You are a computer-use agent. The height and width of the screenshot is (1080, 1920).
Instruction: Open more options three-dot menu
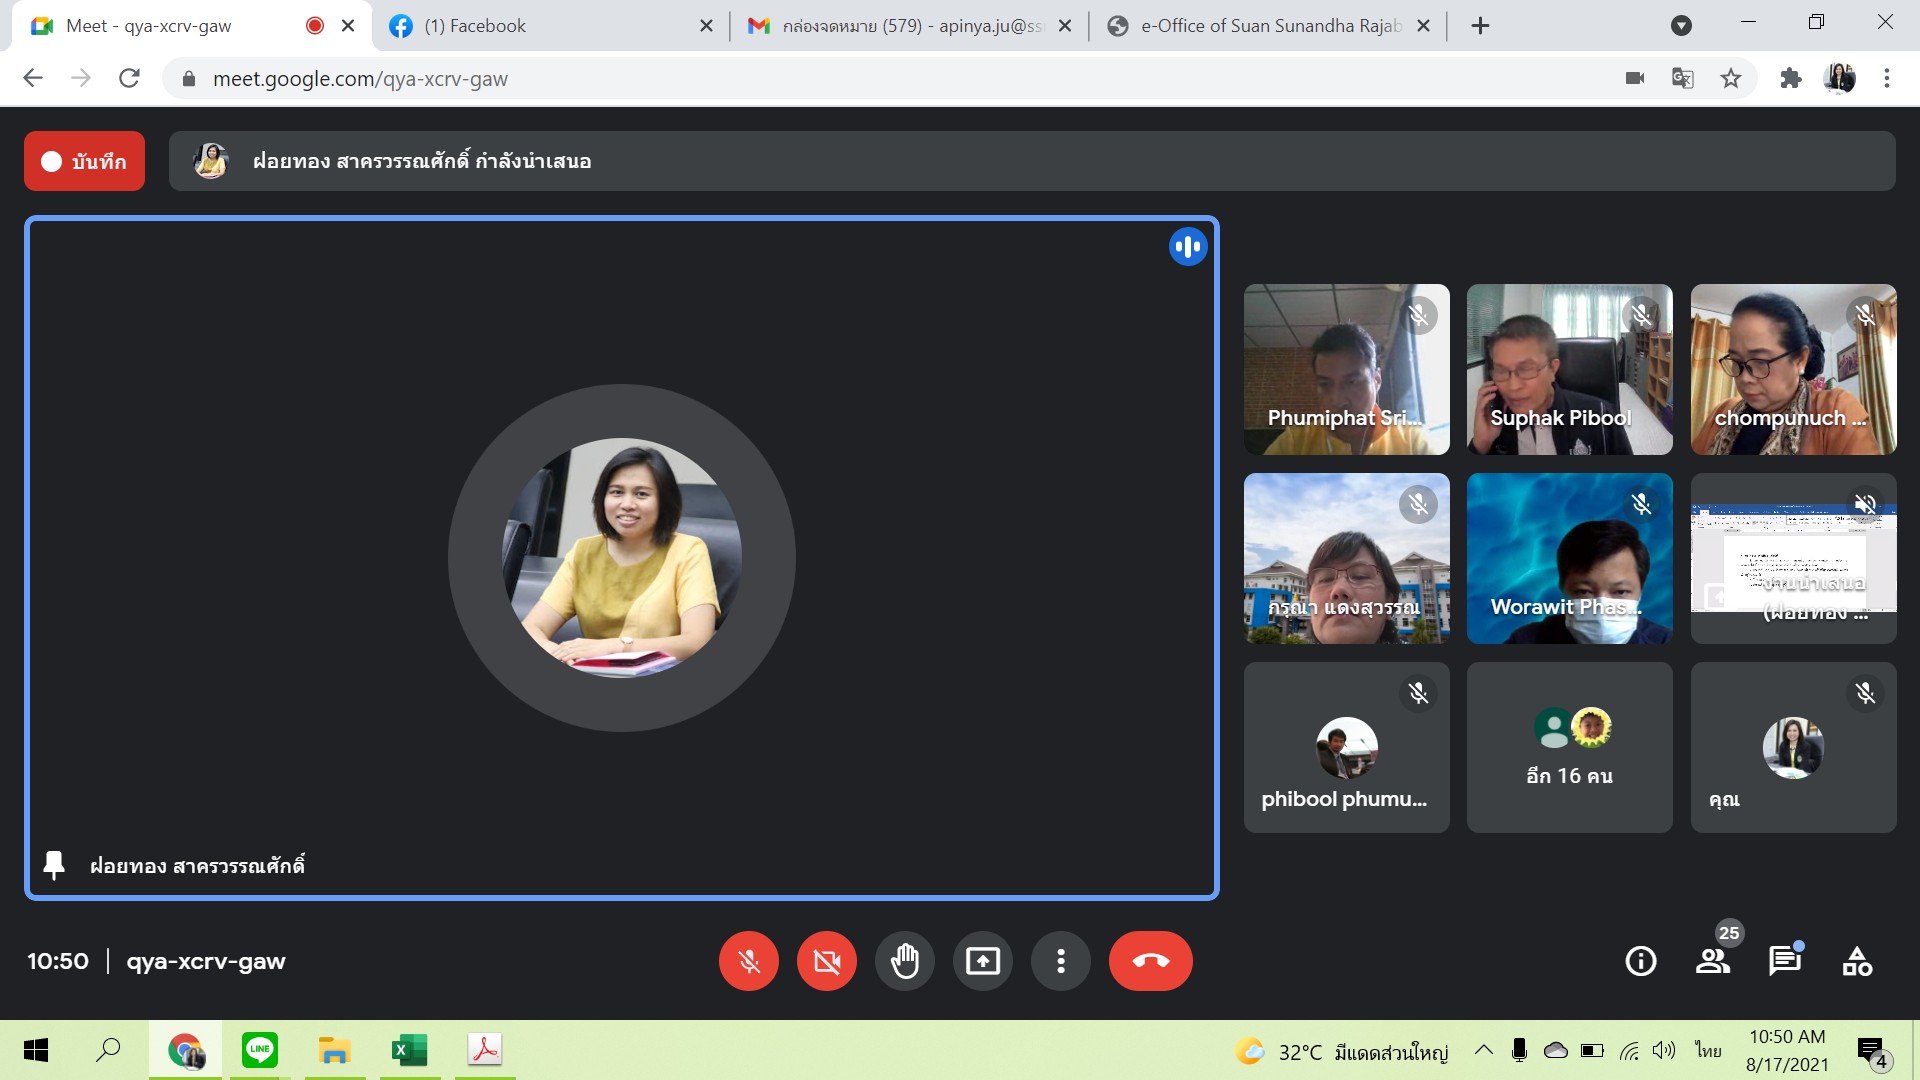pos(1060,961)
